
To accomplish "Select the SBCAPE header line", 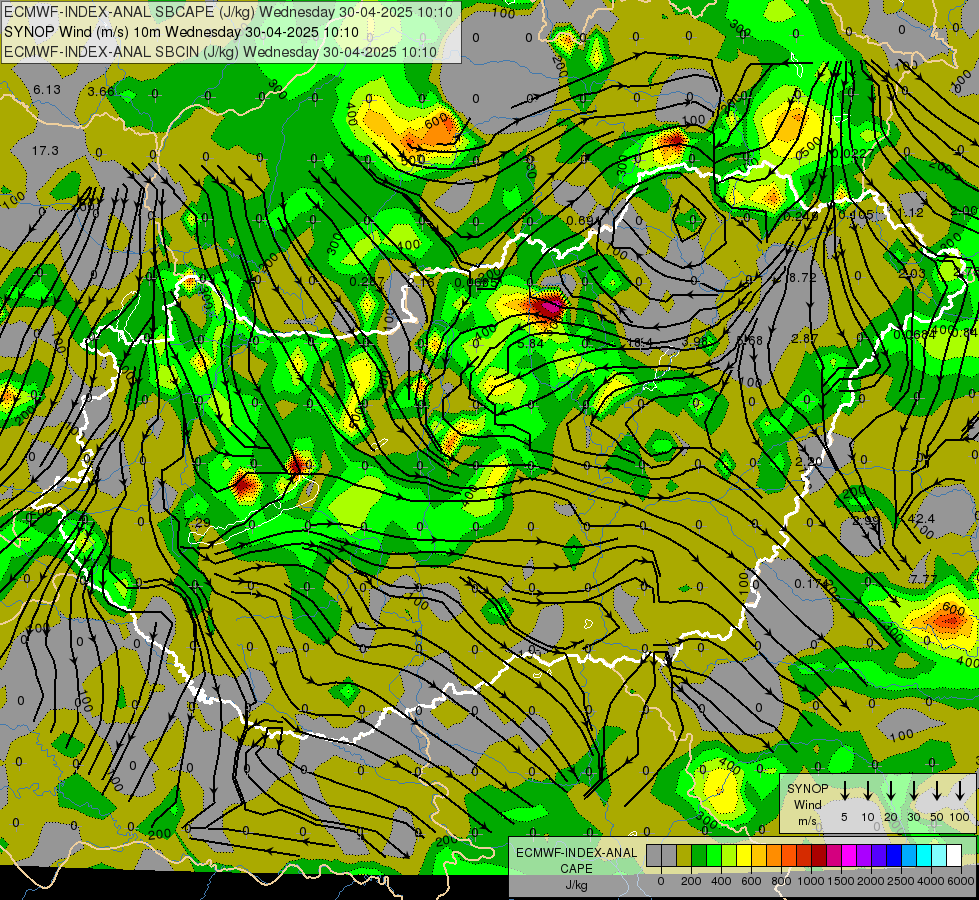I will [228, 12].
